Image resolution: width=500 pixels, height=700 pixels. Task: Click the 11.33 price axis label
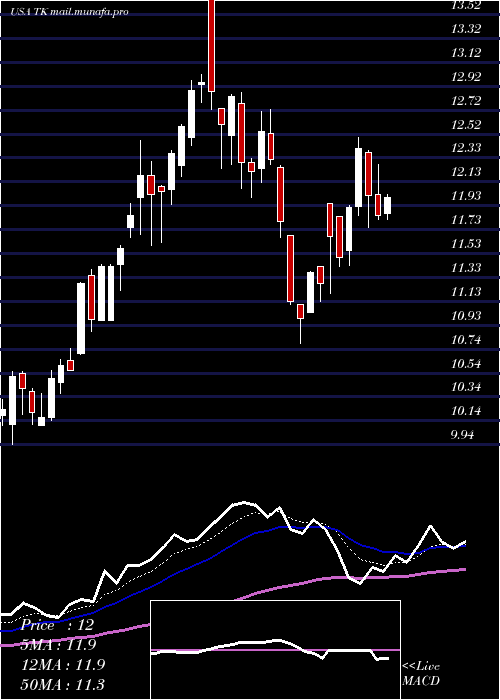coord(466,268)
